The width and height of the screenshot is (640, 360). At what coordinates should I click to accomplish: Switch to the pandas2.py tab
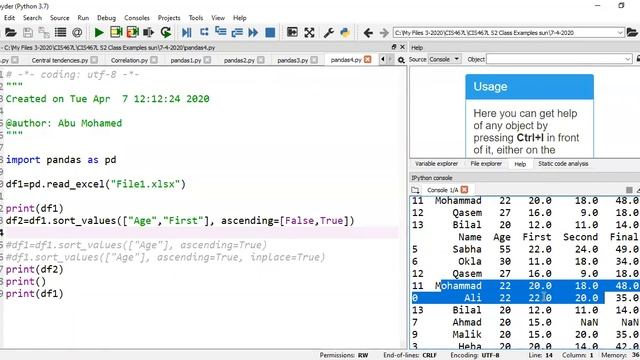click(x=239, y=60)
